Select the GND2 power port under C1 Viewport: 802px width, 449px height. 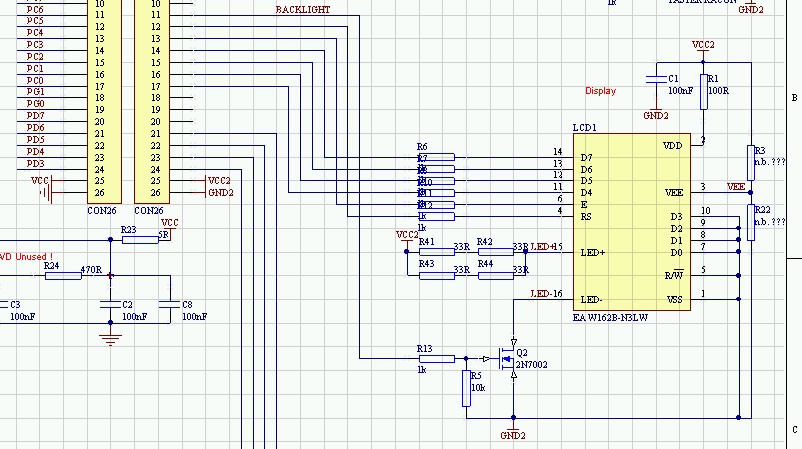(x=656, y=113)
